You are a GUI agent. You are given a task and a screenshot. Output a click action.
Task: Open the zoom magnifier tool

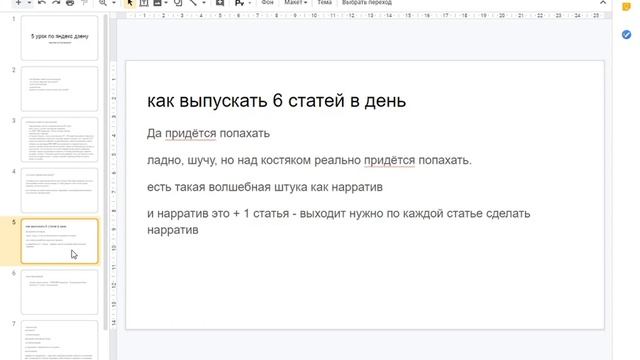point(102,2)
